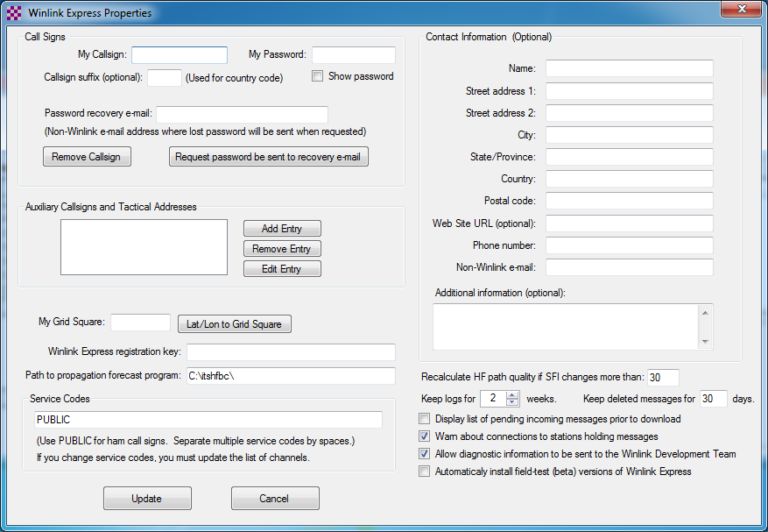Click the Add Entry button
Screen dimensions: 768x532
(x=282, y=228)
